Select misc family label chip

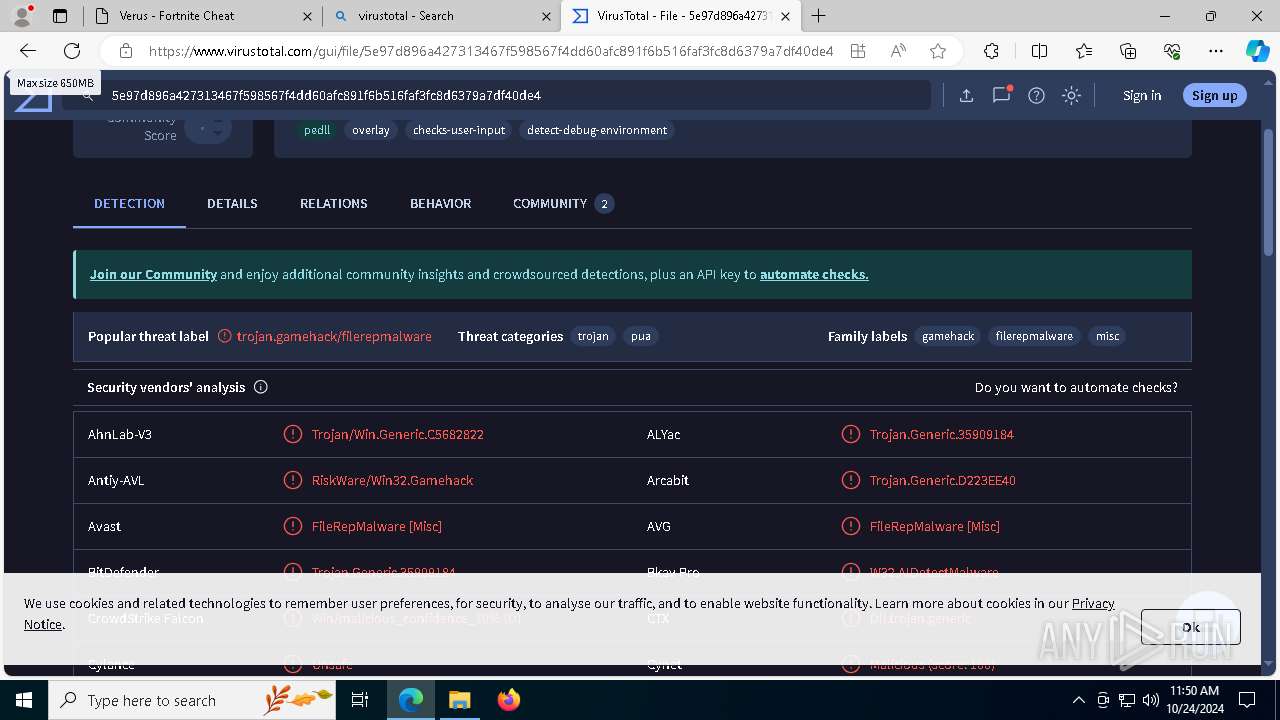click(1107, 336)
